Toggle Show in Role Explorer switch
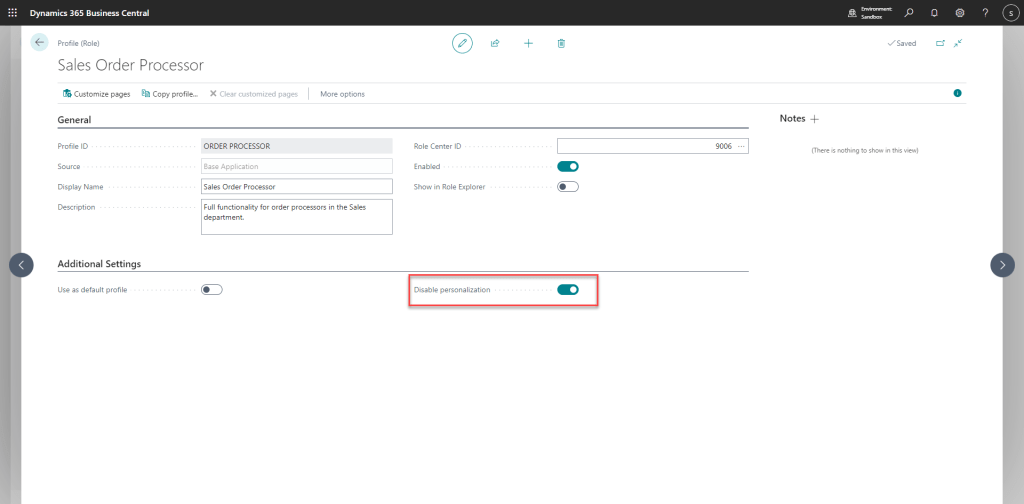The image size is (1024, 504). (x=568, y=186)
